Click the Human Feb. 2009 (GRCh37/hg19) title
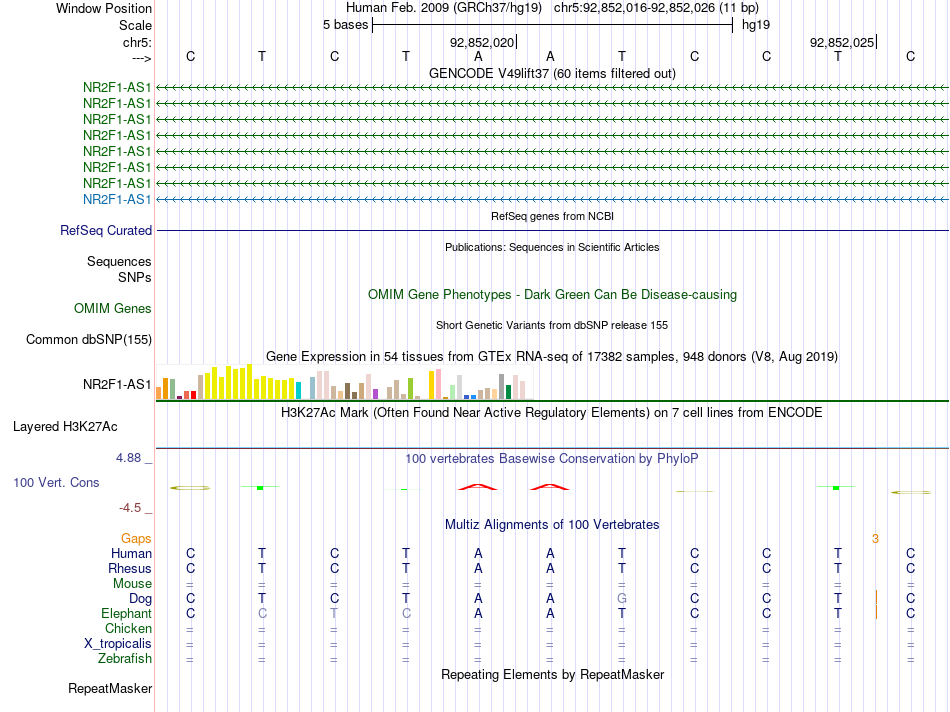The image size is (950, 712). 443,8
